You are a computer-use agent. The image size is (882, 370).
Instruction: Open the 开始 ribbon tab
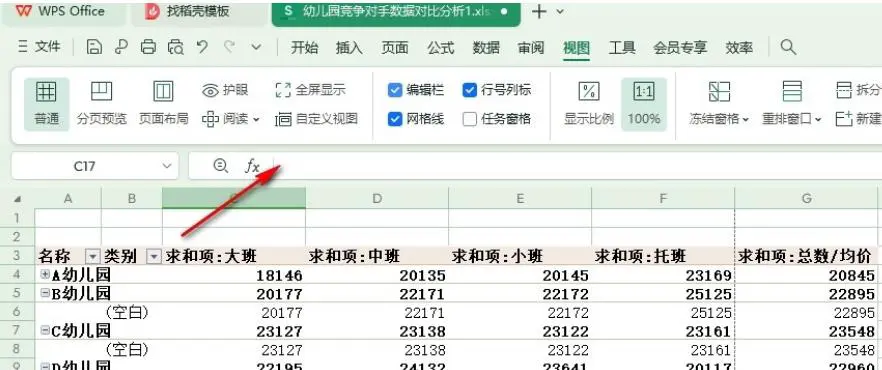tap(304, 48)
